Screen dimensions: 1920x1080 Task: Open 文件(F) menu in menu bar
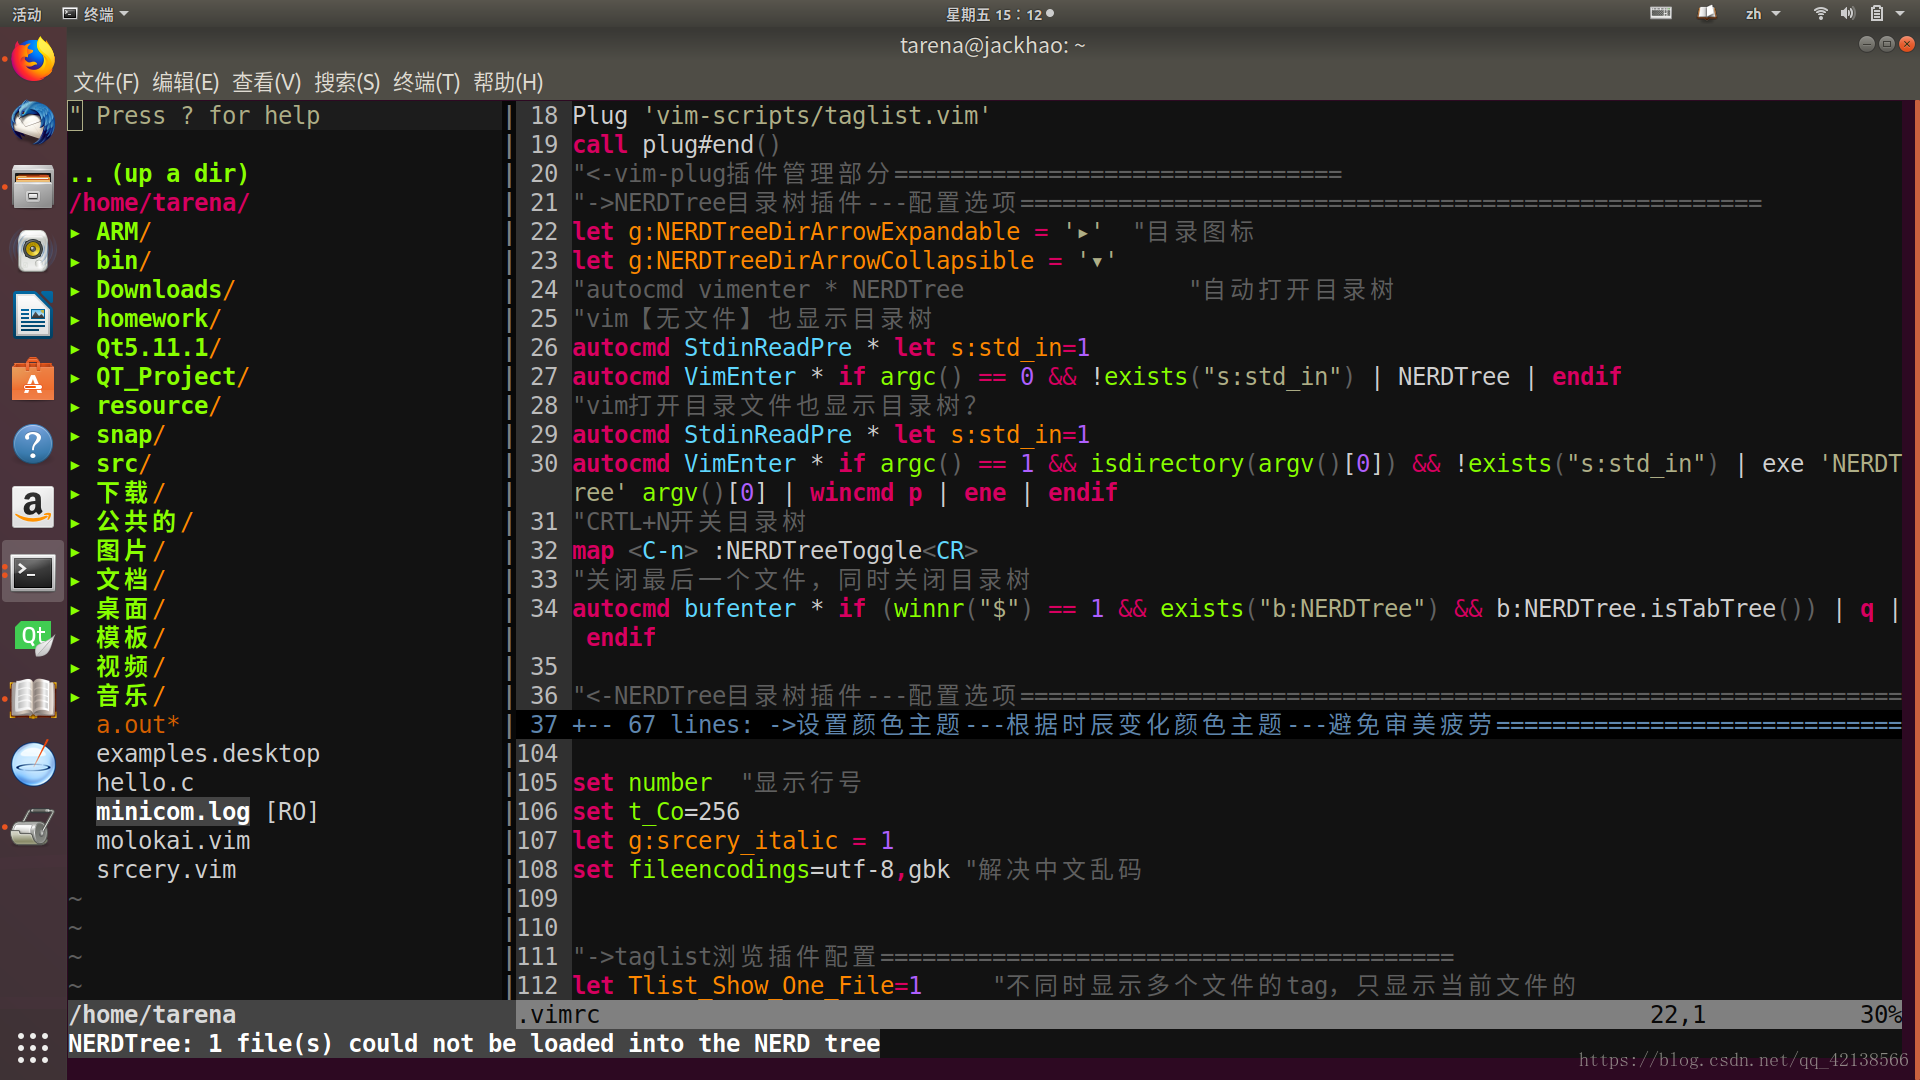click(x=107, y=82)
